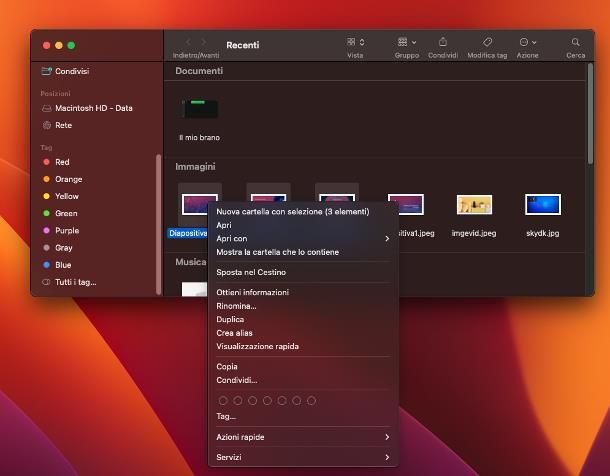Click the skydk.jpg file name
610x476 pixels.
(543, 233)
